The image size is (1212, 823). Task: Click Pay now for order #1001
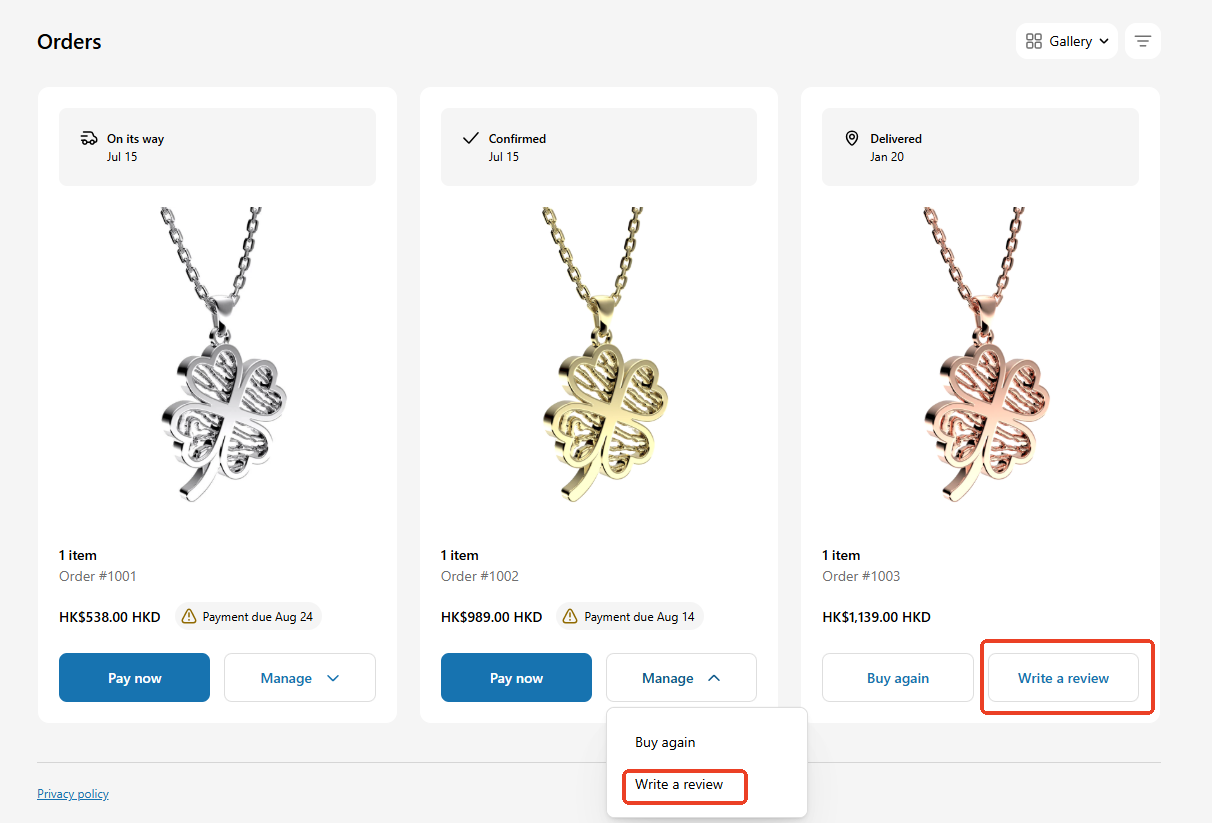[134, 677]
